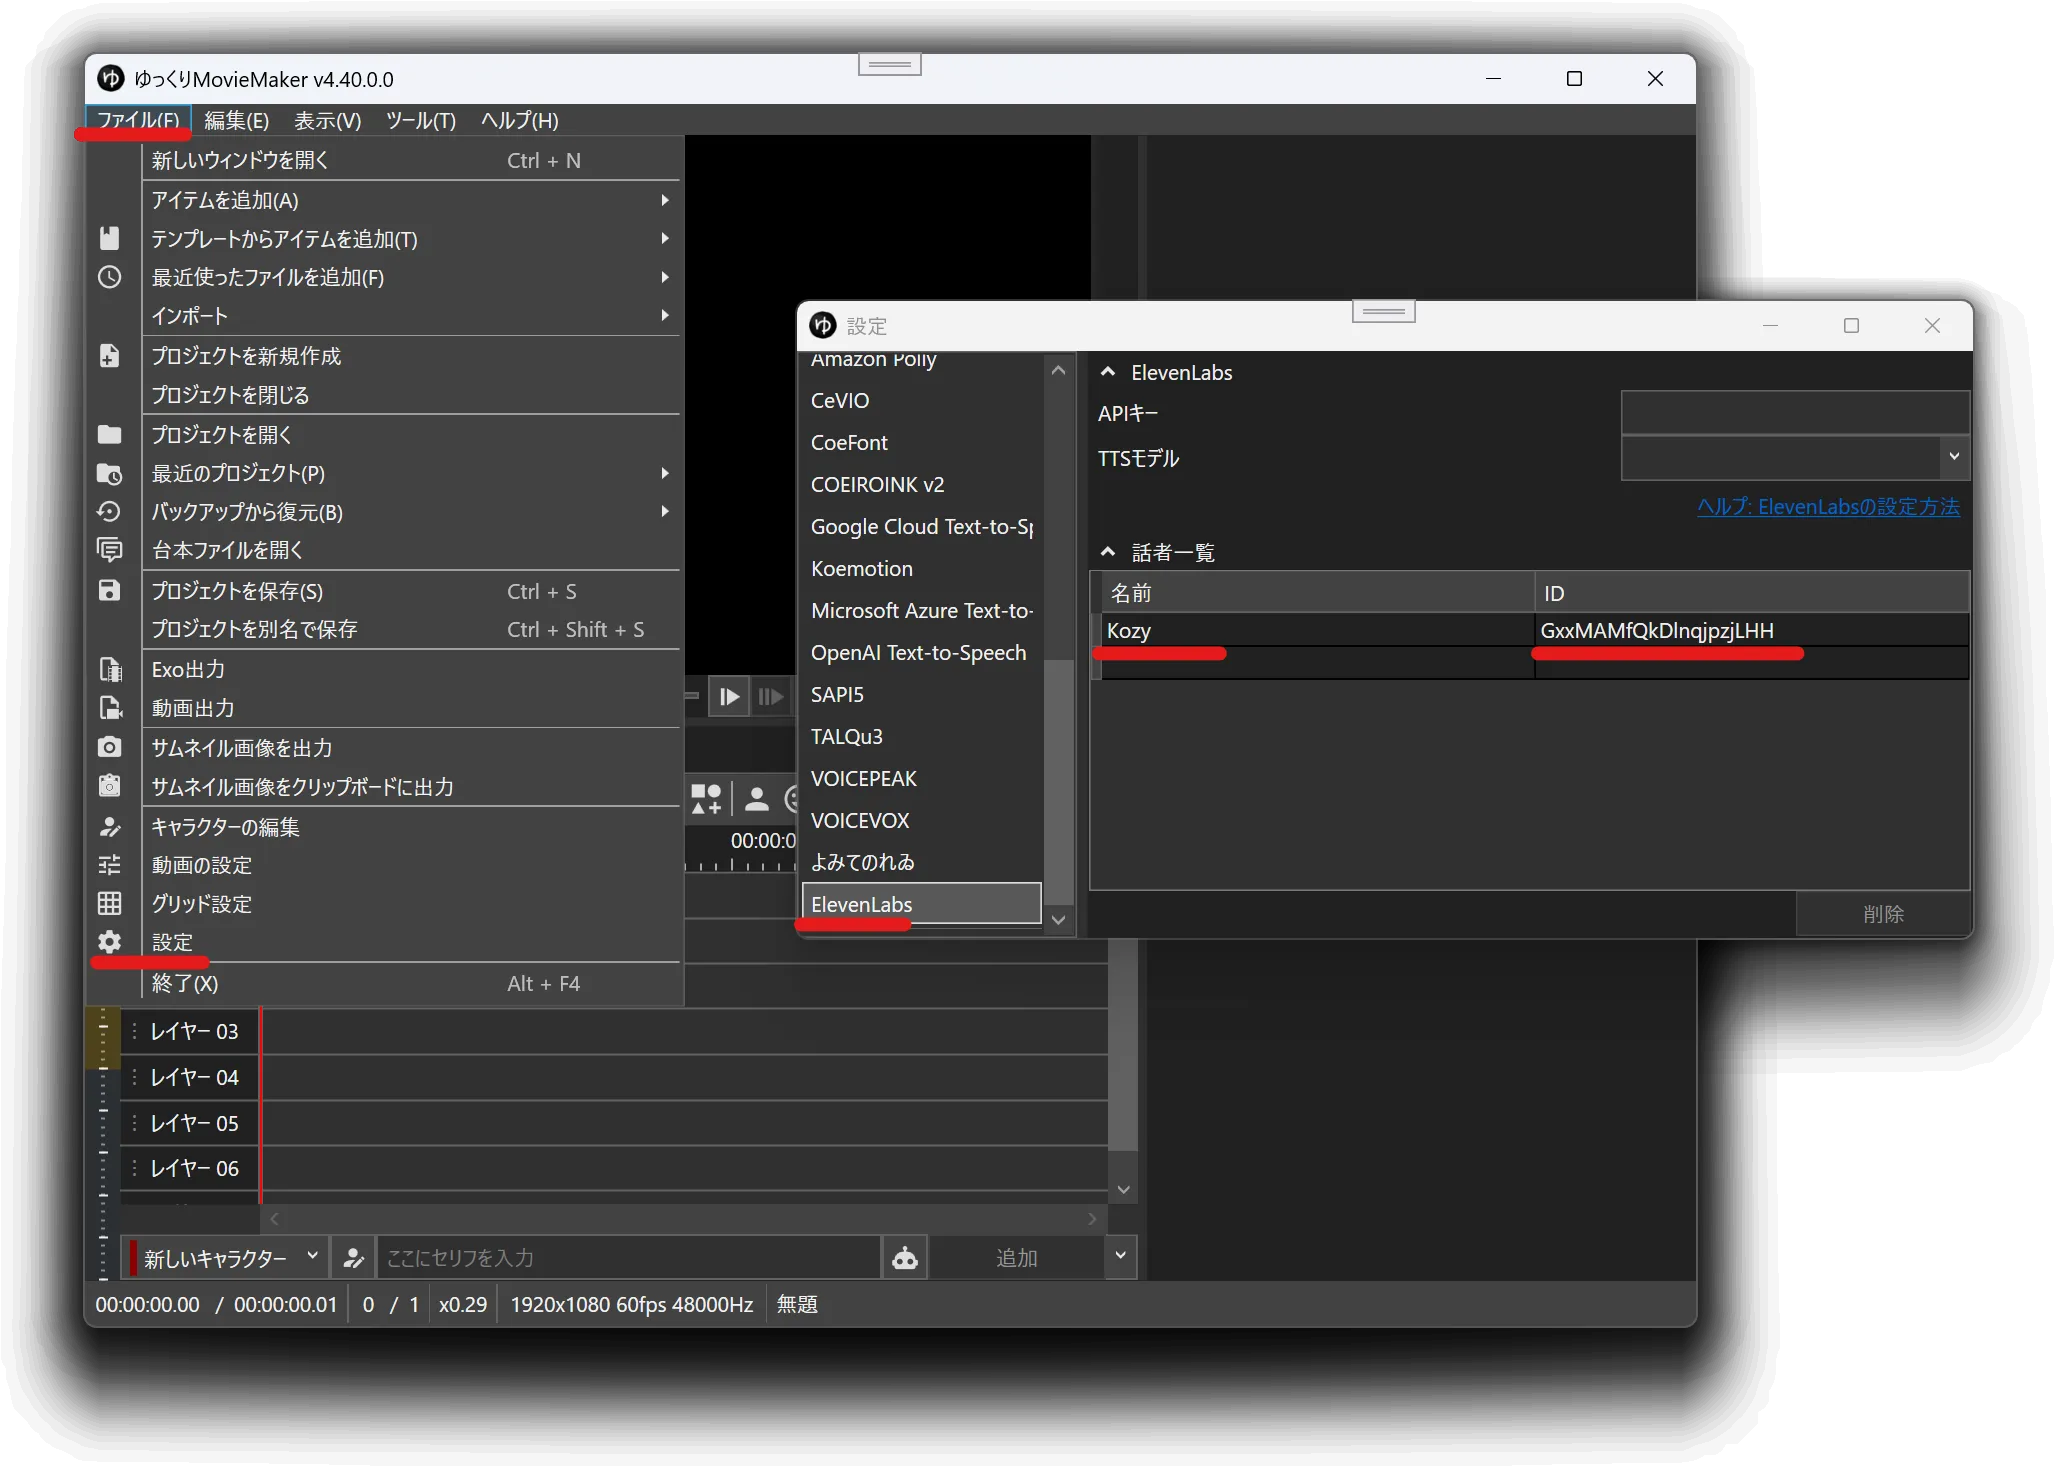Click the sliders icon beside 動画の設定
This screenshot has width=2054, height=1466.
(109, 865)
